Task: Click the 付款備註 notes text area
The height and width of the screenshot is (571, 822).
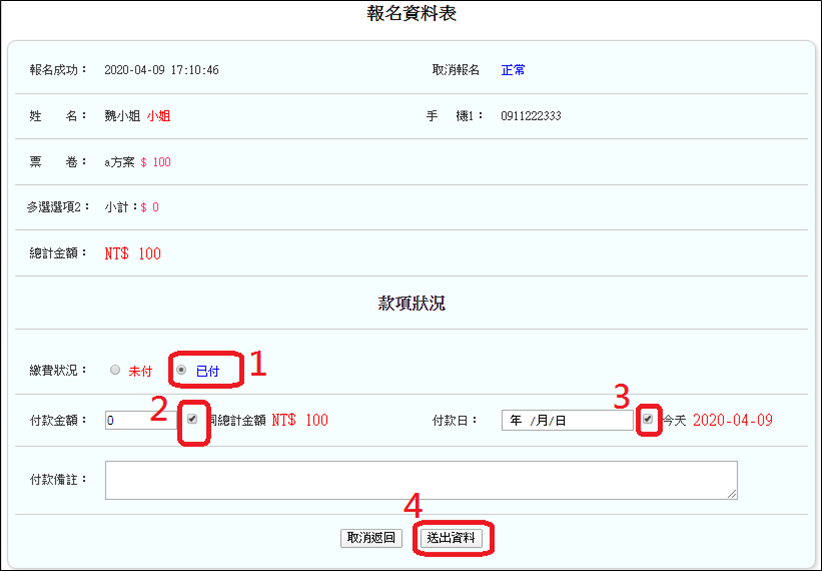Action: point(420,480)
